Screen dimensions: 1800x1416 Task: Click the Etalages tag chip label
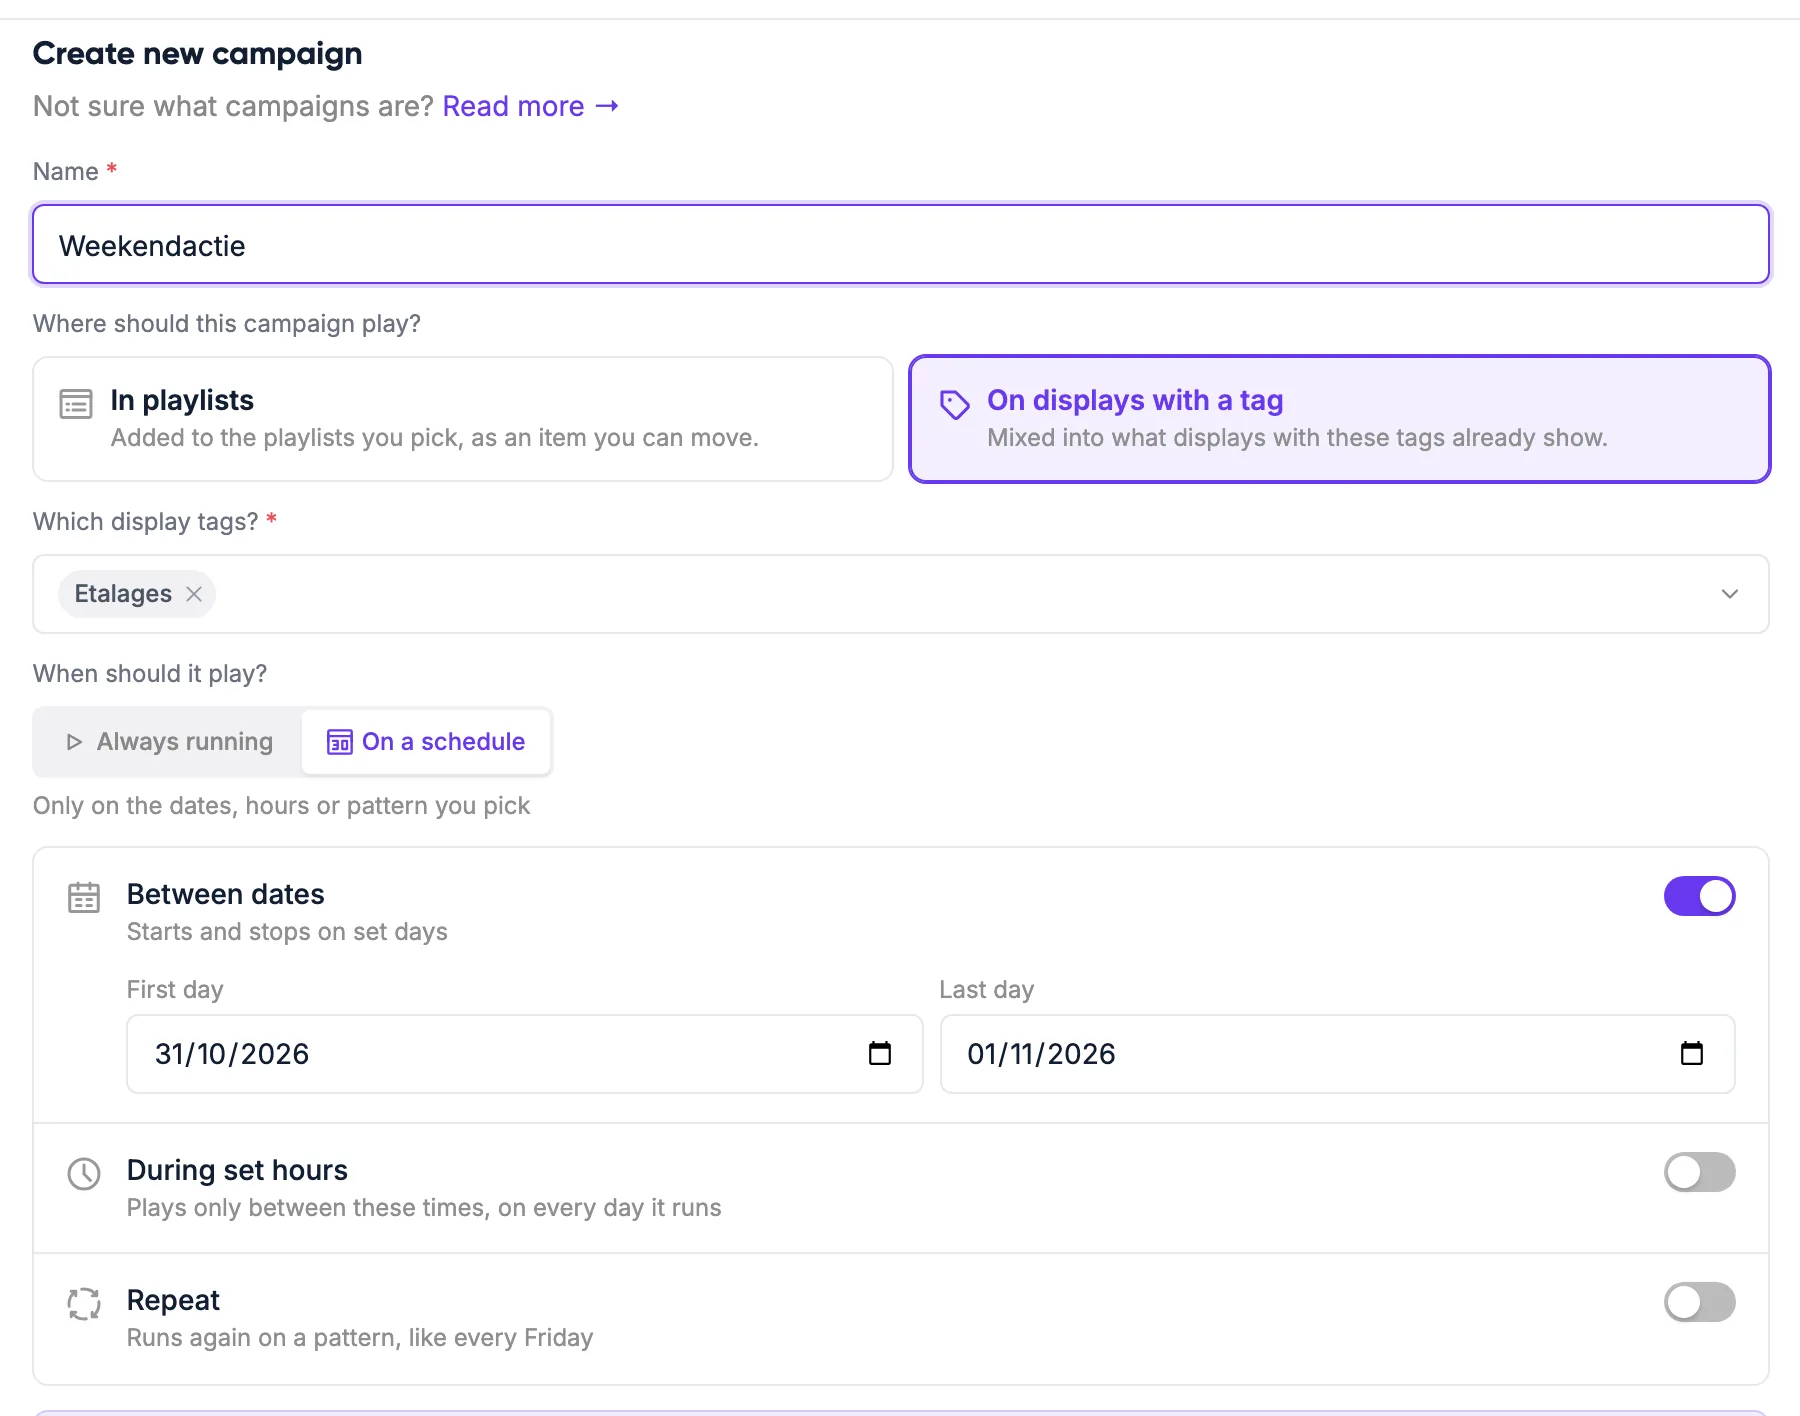123,594
